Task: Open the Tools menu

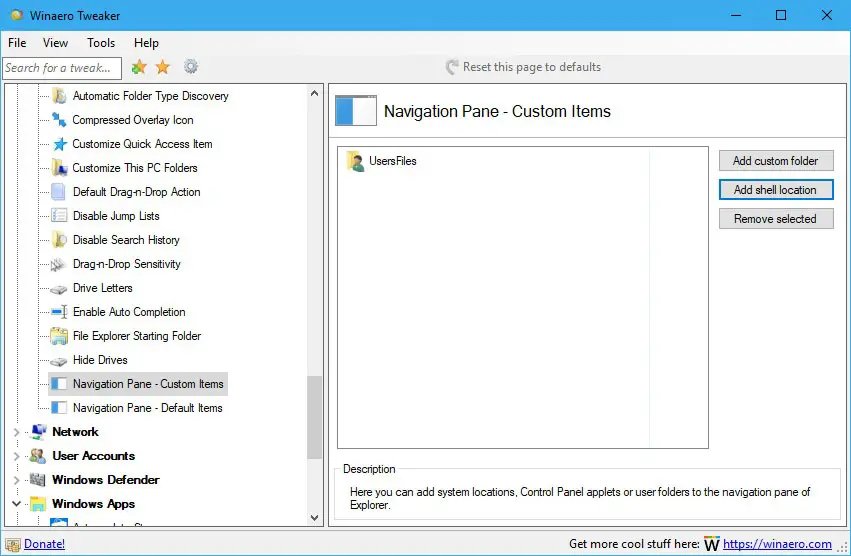Action: (x=101, y=43)
